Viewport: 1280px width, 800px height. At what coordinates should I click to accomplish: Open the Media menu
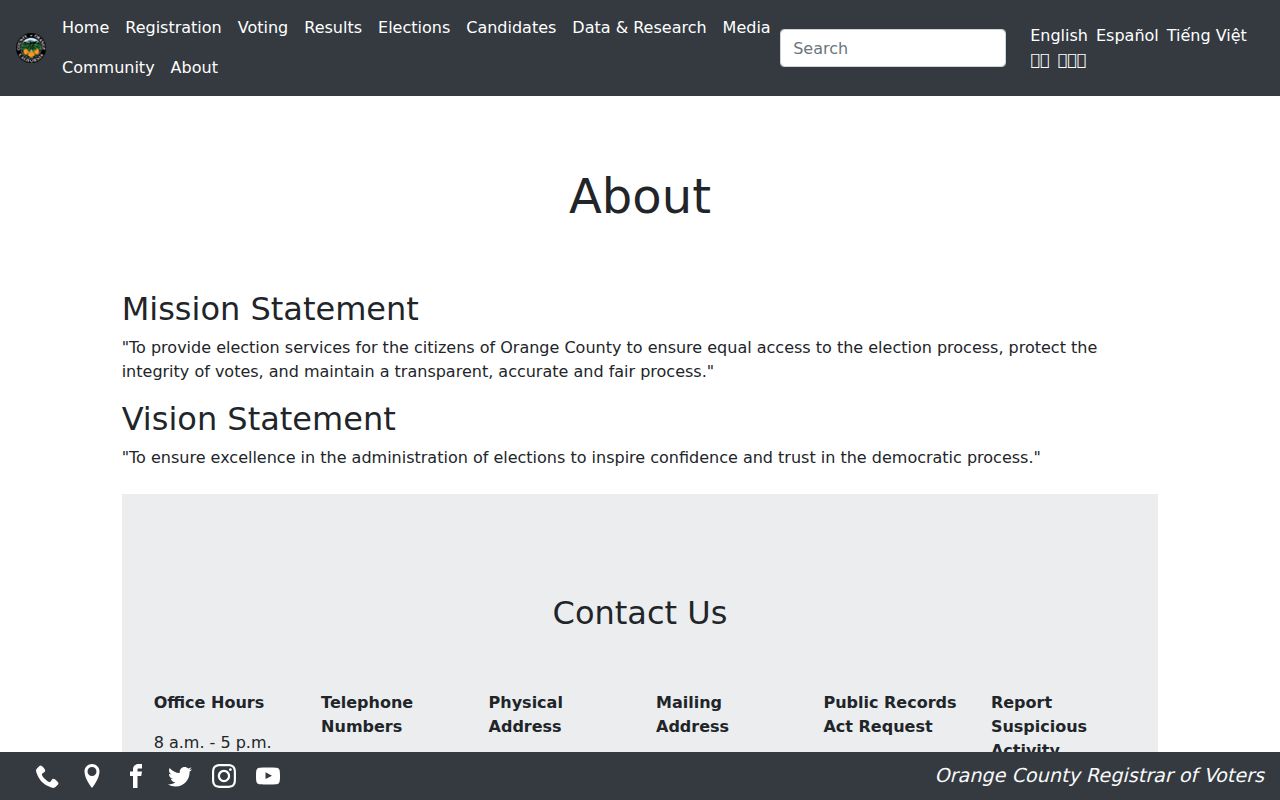[x=746, y=28]
